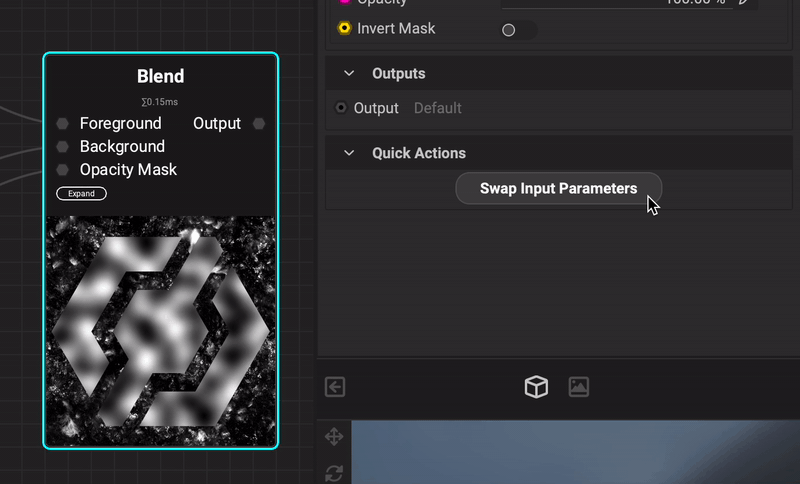Click the Background input socket
The width and height of the screenshot is (800, 484).
point(62,147)
